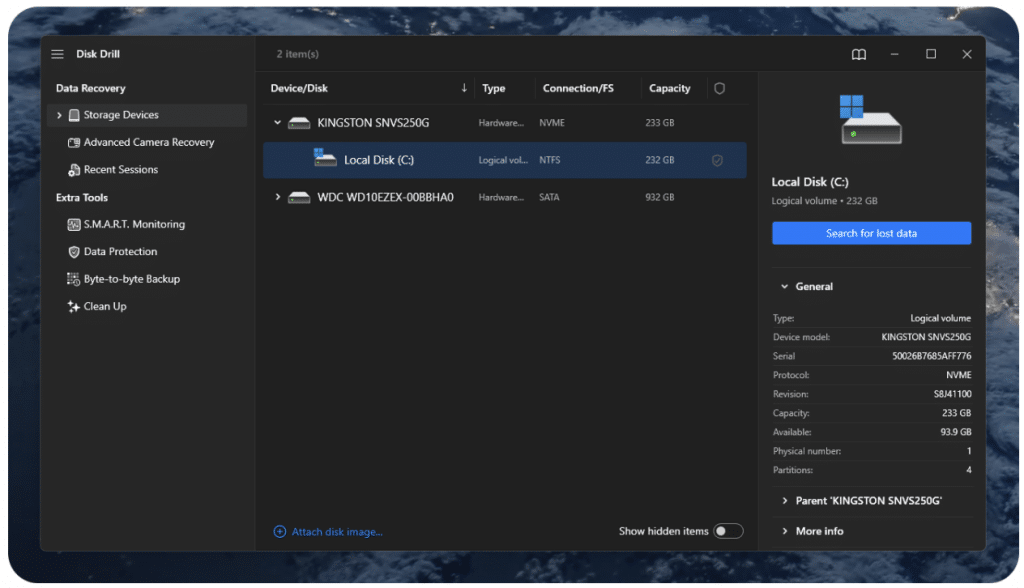Click Search for lost data button
The width and height of the screenshot is (1024, 588).
point(871,233)
